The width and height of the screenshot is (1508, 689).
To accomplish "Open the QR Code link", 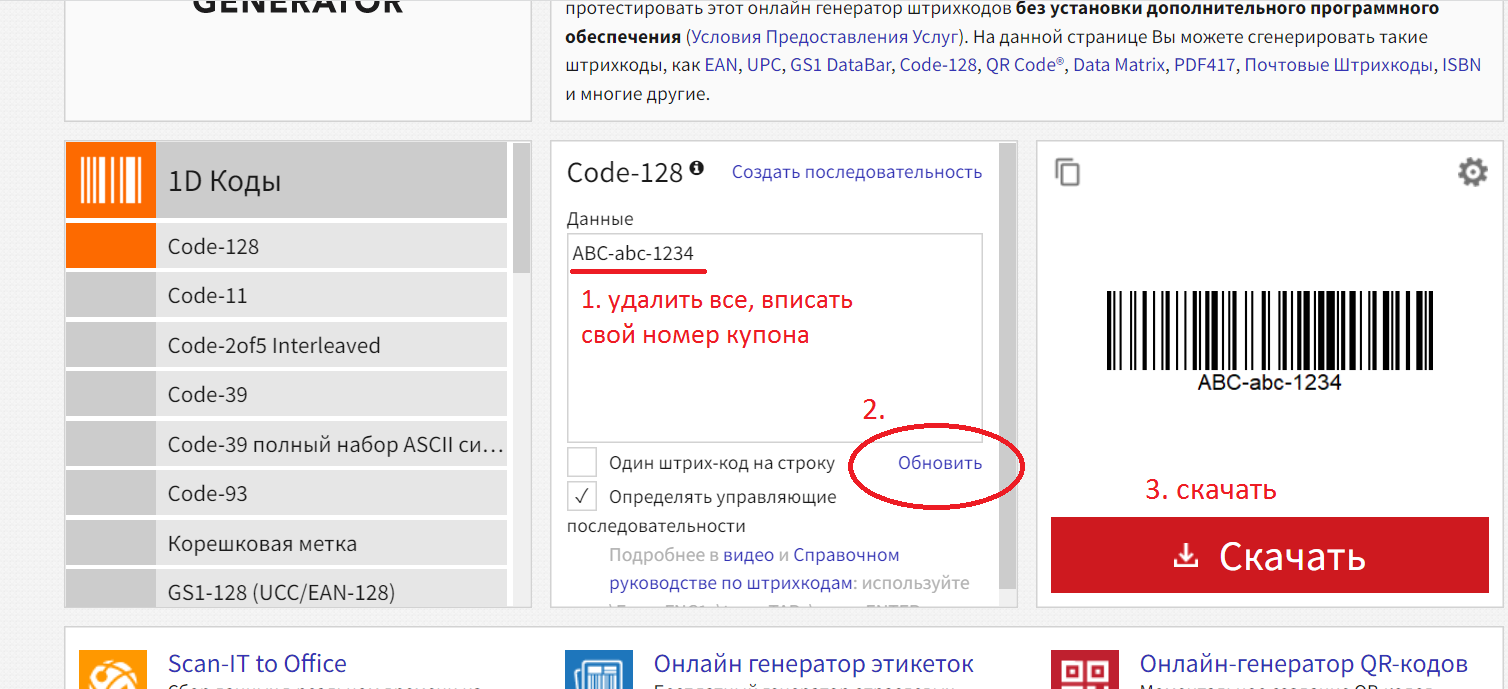I will 1025,65.
